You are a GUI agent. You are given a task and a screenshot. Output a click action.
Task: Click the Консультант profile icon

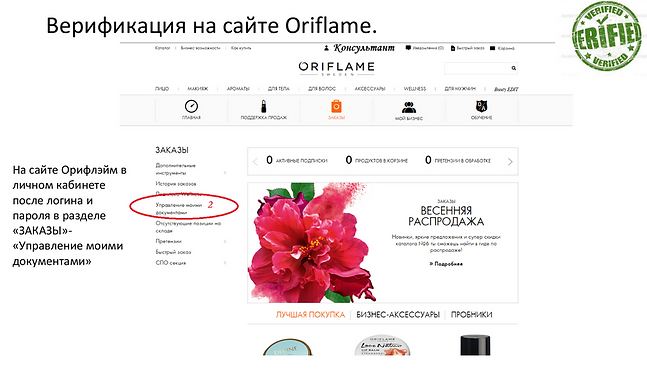click(326, 48)
